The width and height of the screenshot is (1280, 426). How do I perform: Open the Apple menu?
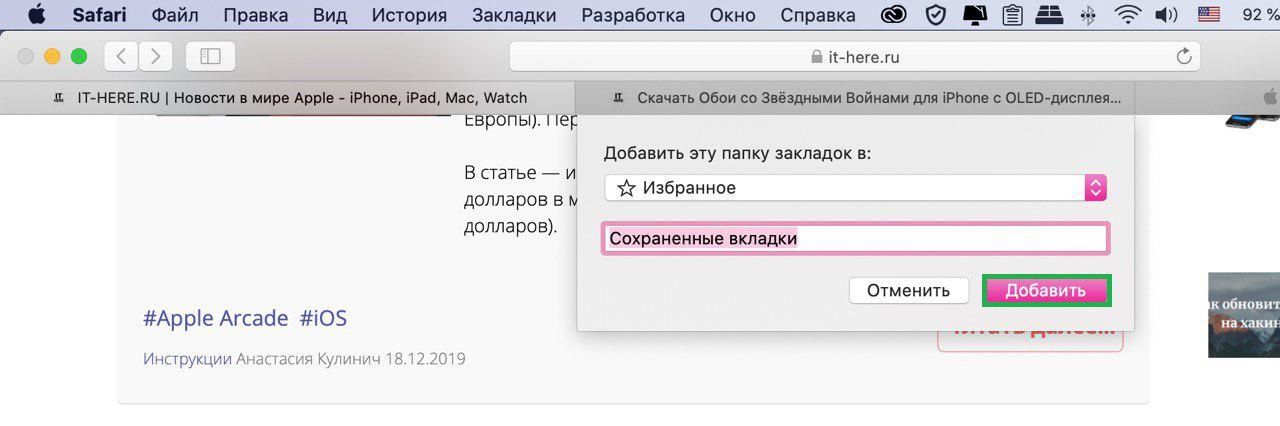(36, 15)
